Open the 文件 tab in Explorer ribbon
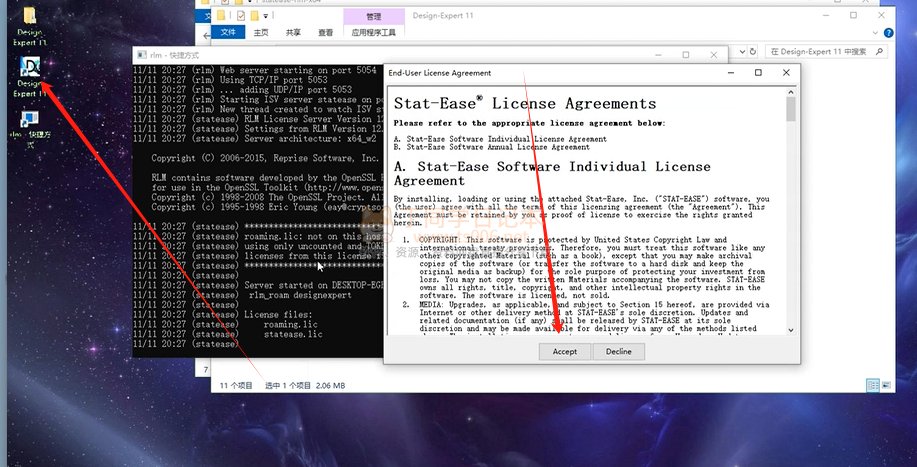The image size is (917, 467). [227, 33]
